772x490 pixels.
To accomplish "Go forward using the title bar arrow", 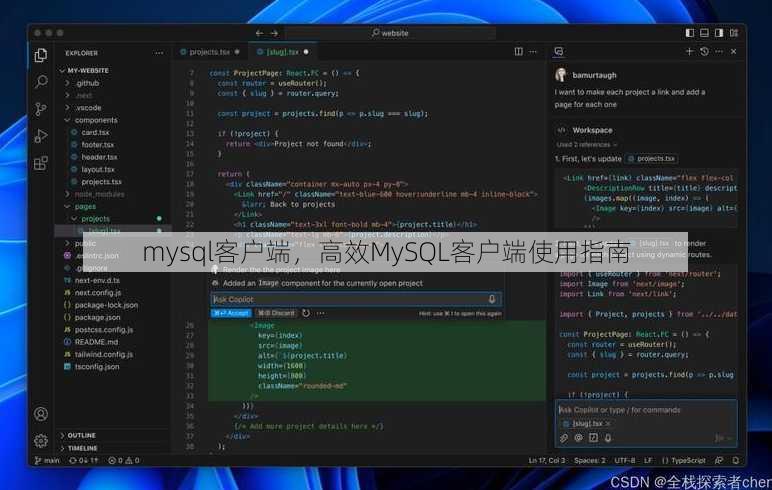I will (x=274, y=33).
